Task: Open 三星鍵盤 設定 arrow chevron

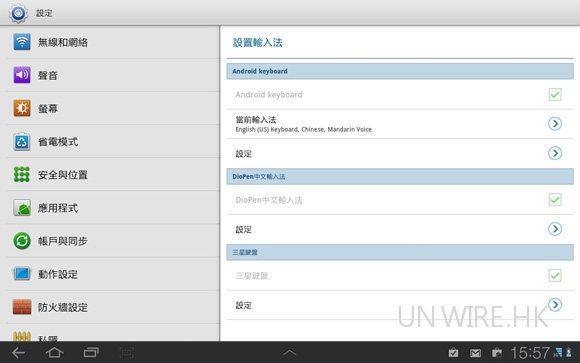Action: (555, 305)
